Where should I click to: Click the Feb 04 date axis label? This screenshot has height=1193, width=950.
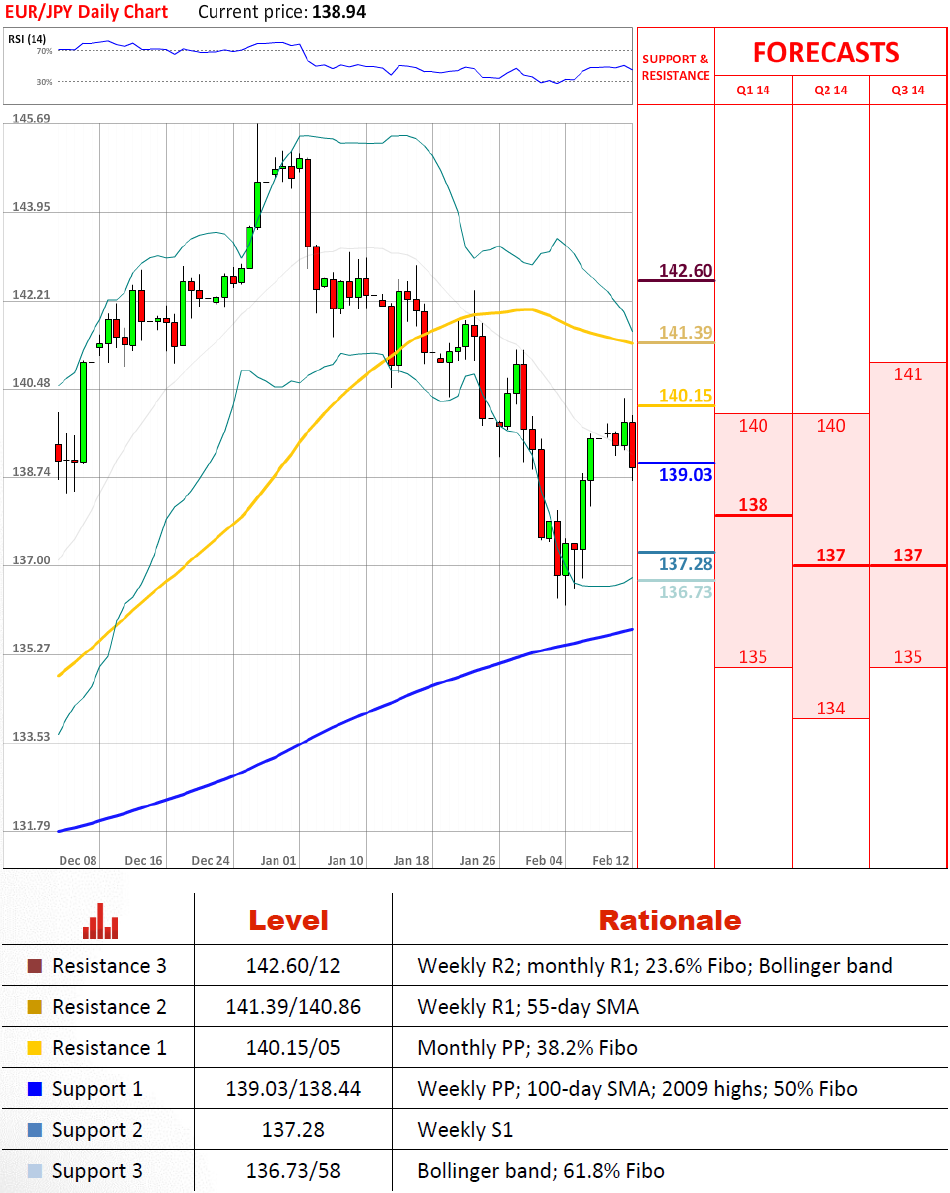tap(544, 860)
